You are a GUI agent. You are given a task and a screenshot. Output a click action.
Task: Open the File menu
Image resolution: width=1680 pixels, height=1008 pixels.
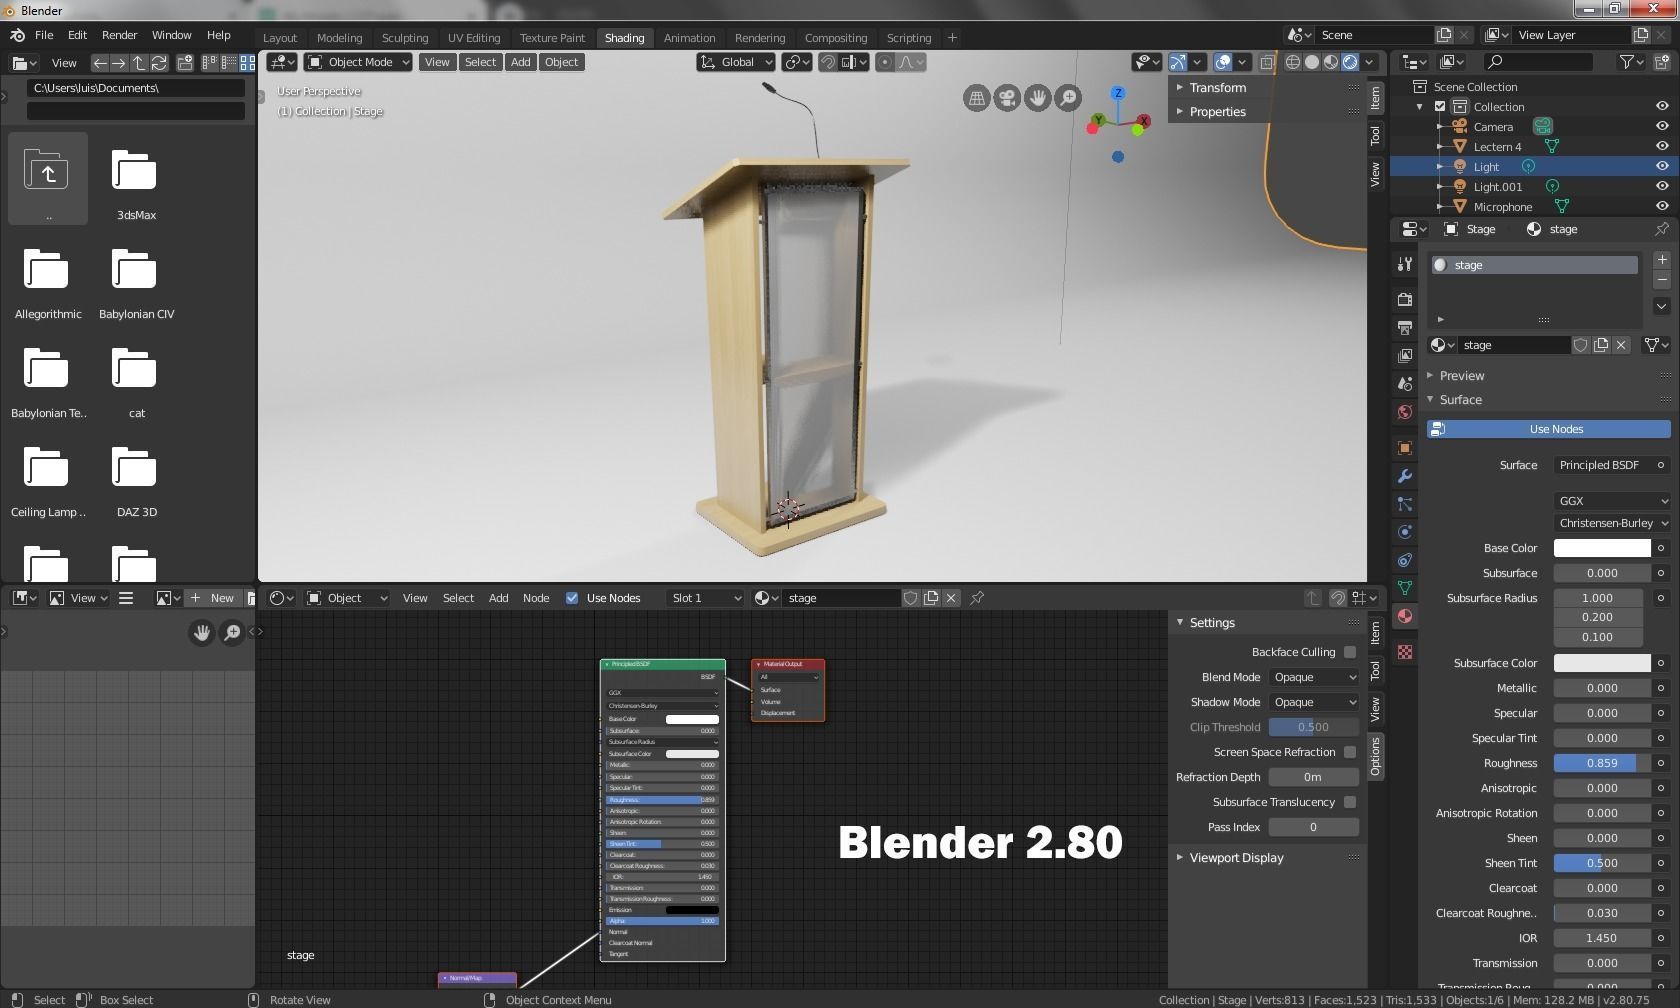44,35
